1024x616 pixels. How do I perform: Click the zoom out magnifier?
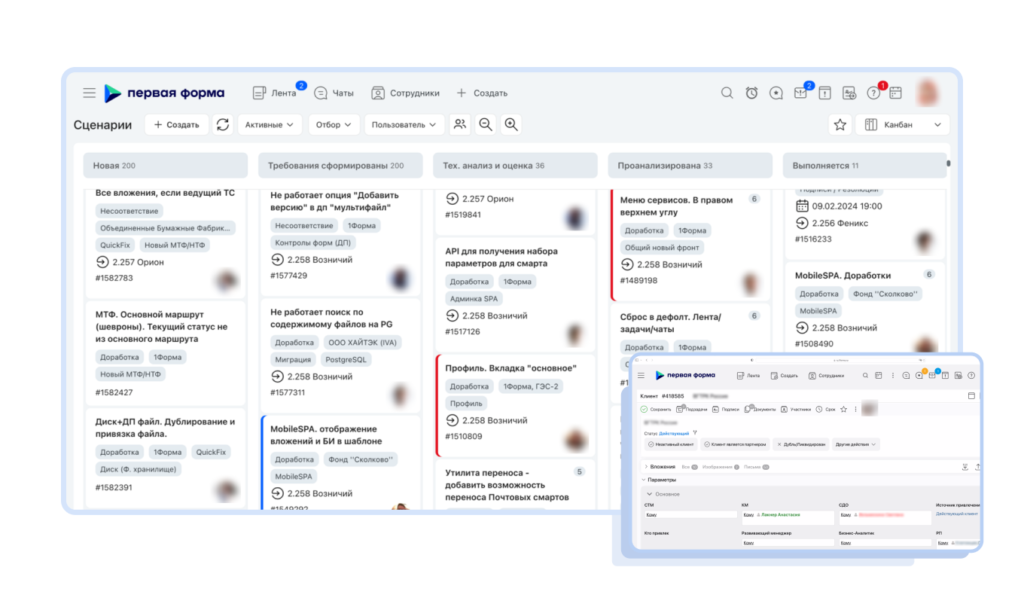[x=485, y=124]
